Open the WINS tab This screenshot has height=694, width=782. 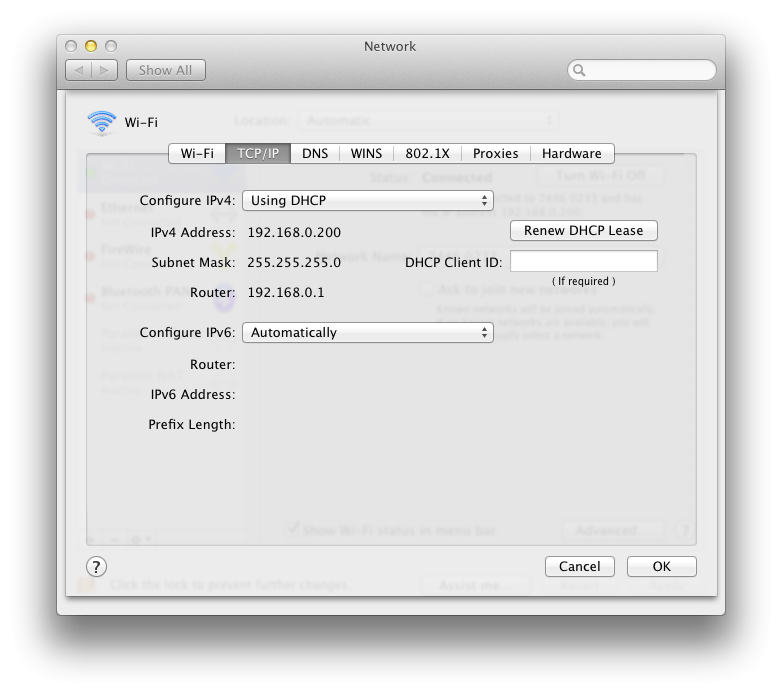point(366,154)
